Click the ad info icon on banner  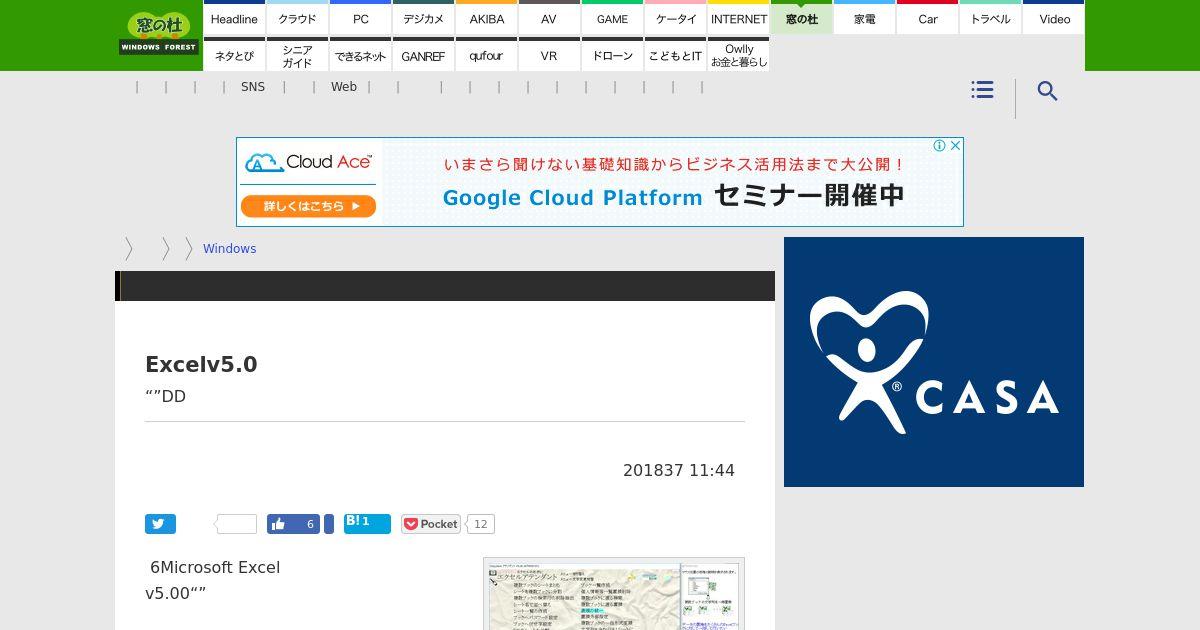(939, 145)
